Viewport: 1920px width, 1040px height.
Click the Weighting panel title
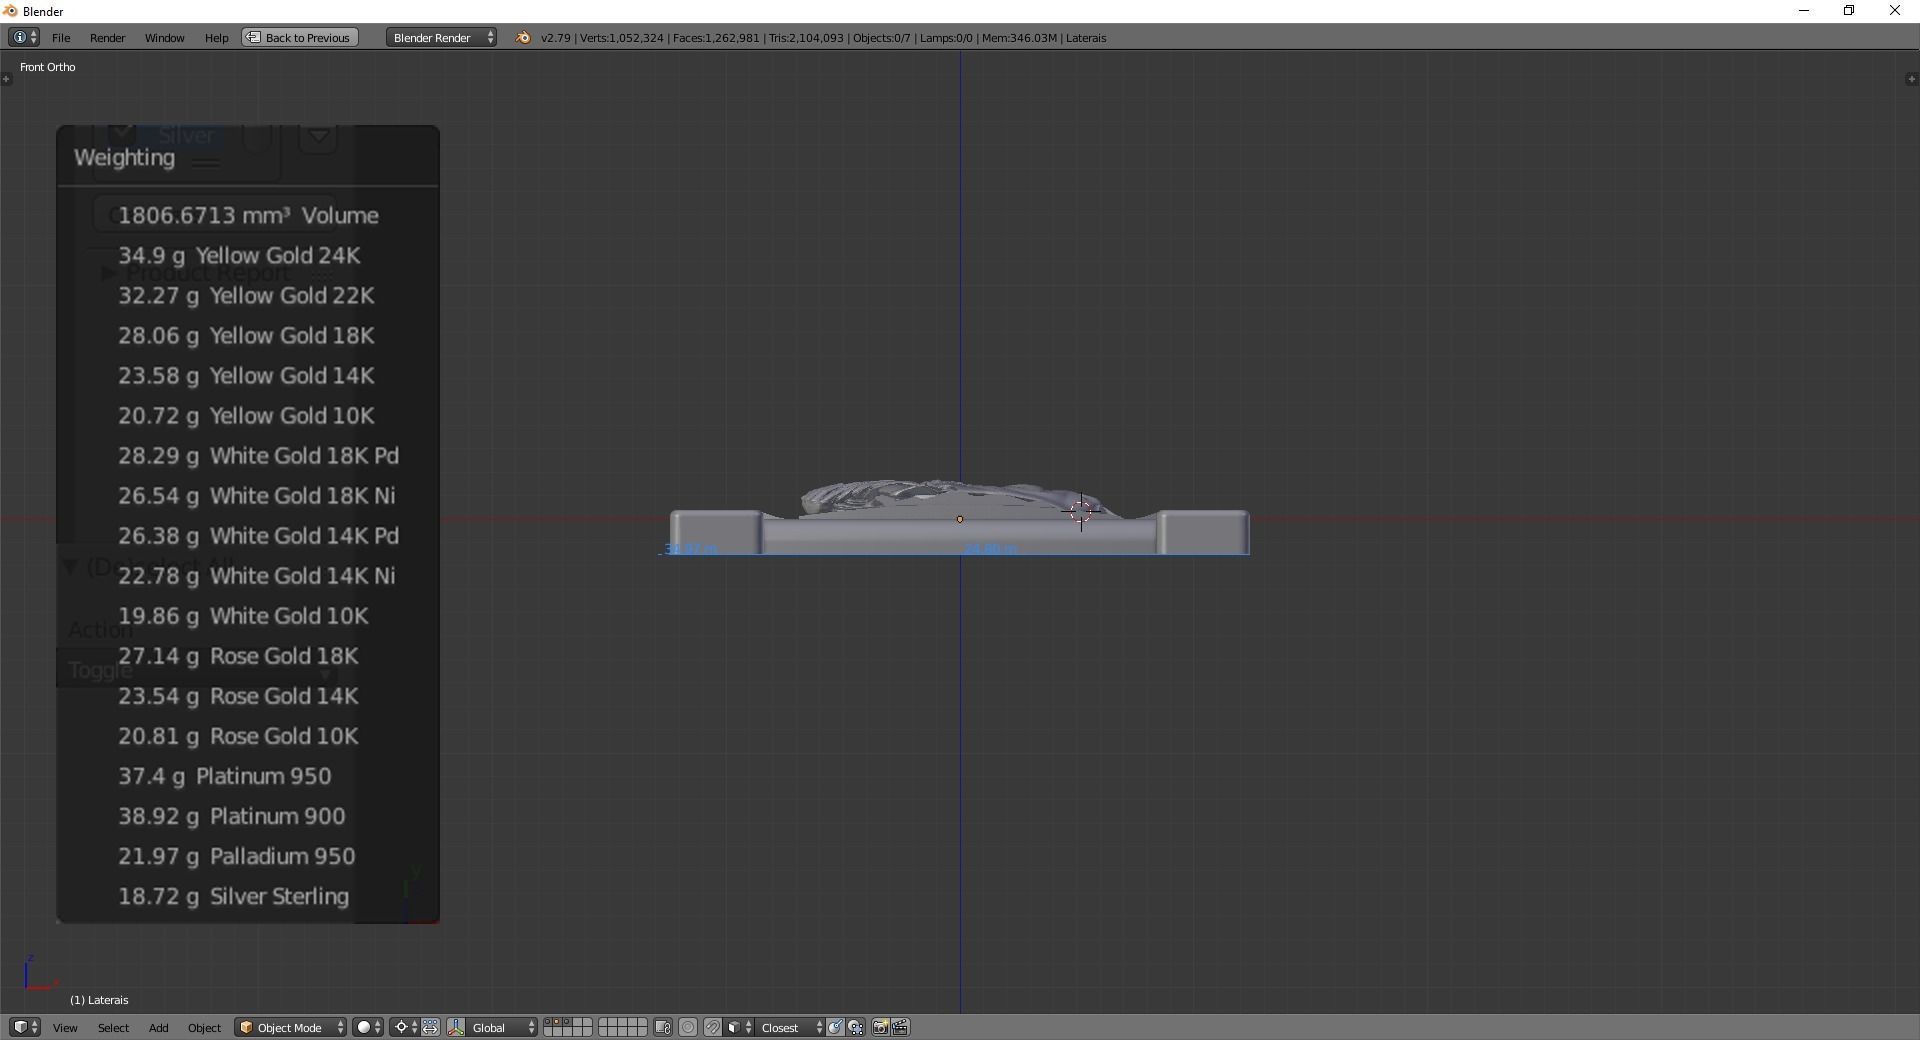pyautogui.click(x=124, y=157)
